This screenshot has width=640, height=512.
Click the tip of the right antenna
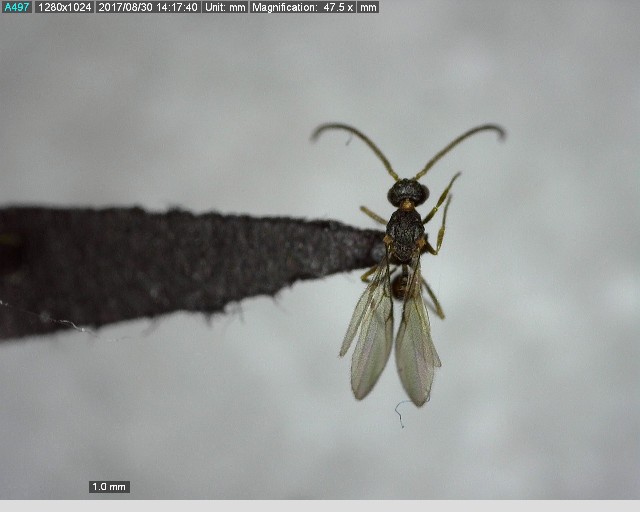(501, 130)
